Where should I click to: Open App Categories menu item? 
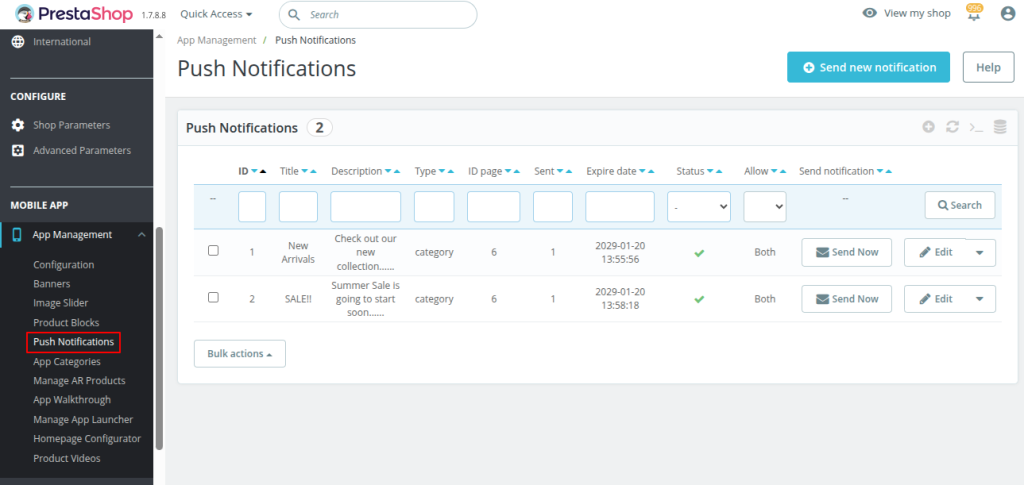pos(67,361)
